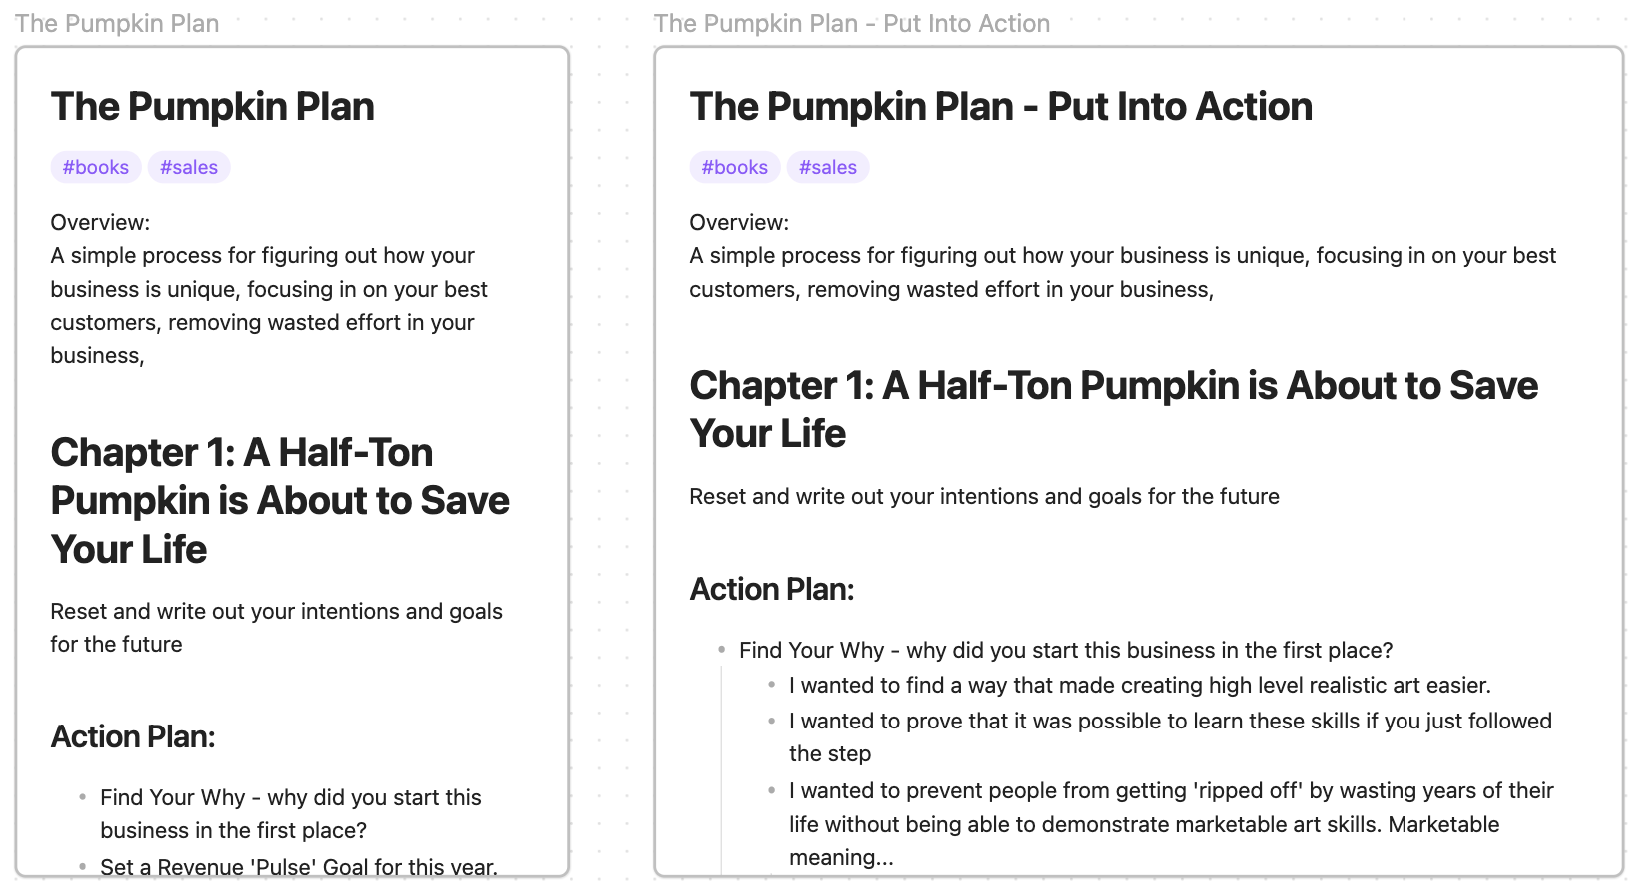The image size is (1637, 895).
Task: Place cursor in left card's Chapter 1 heading
Action: (280, 500)
